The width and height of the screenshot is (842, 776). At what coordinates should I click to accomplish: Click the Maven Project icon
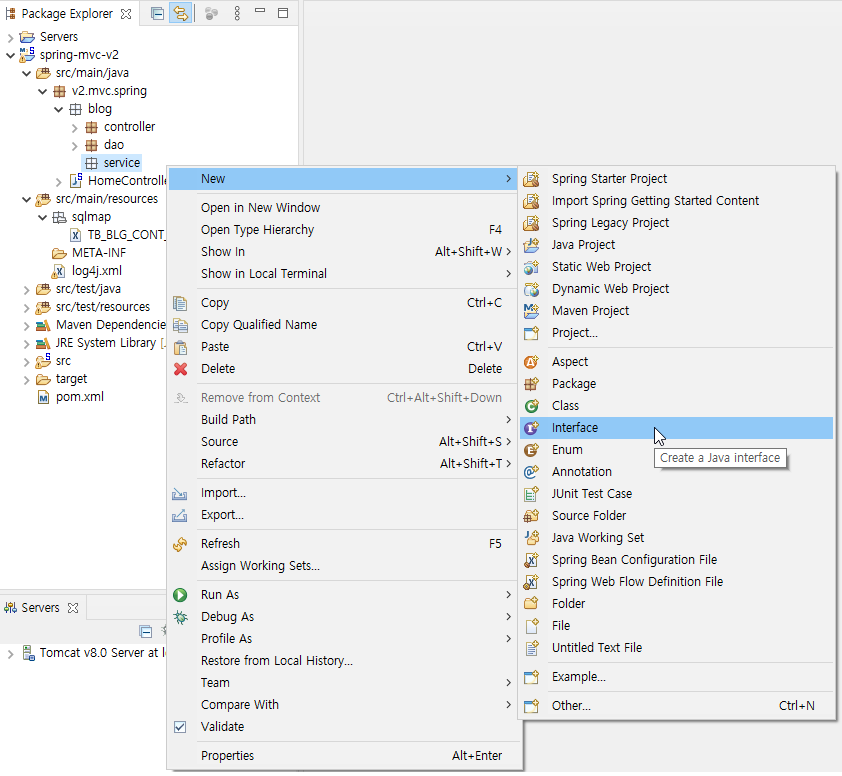pos(531,311)
